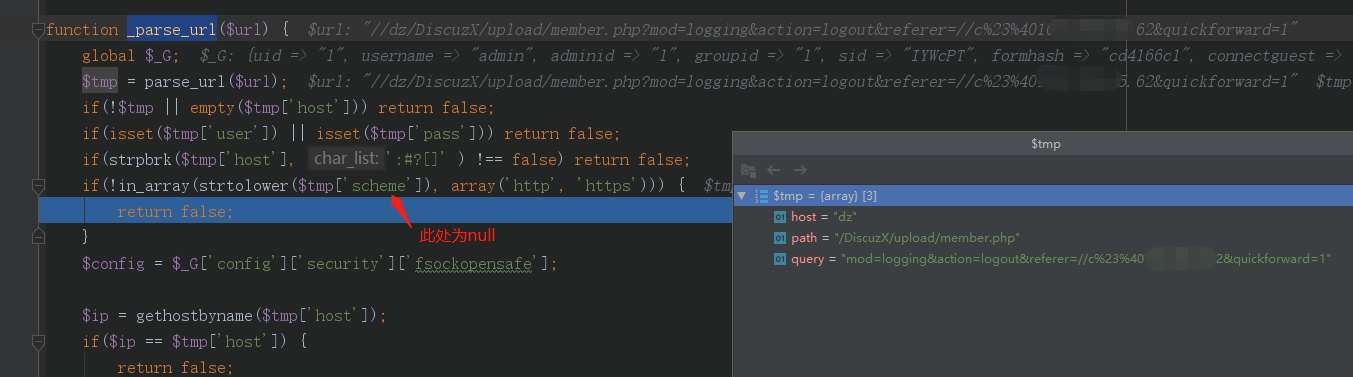1353x377 pixels.
Task: Click the field icon next to query
Action: tap(780, 259)
